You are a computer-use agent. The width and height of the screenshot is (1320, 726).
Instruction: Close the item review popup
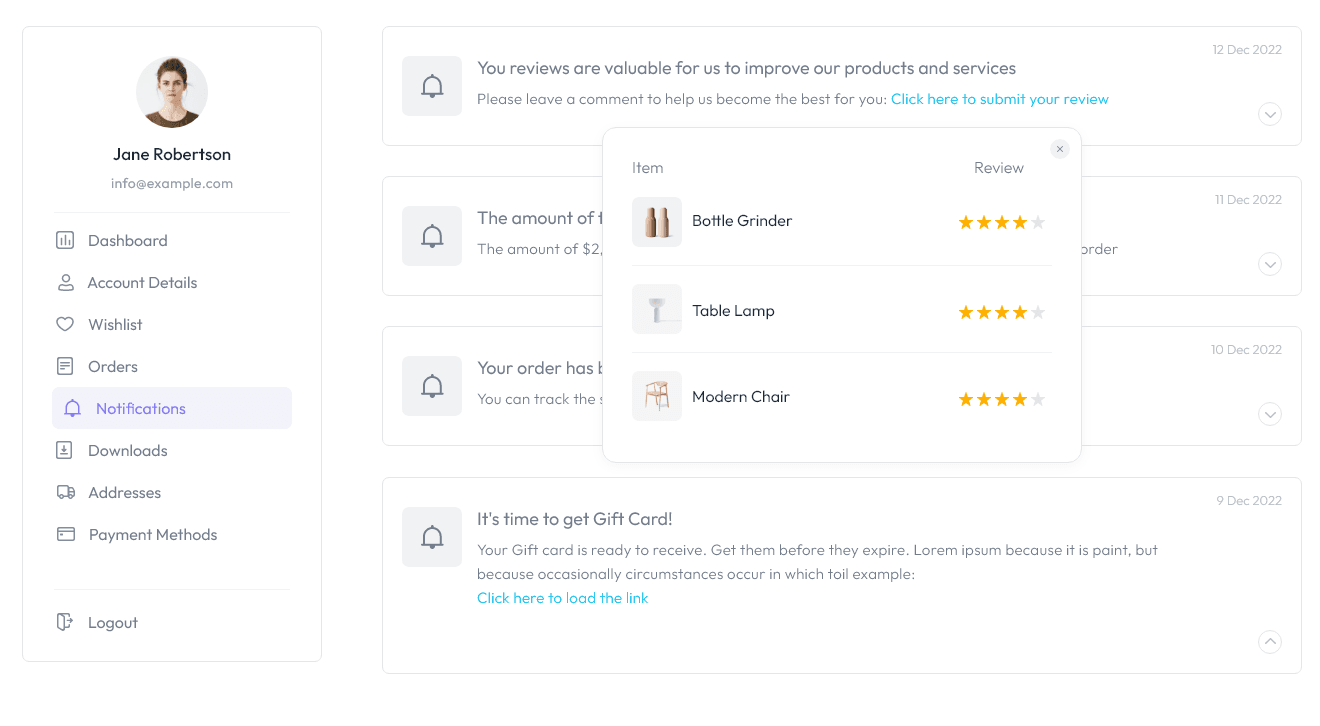click(x=1060, y=149)
